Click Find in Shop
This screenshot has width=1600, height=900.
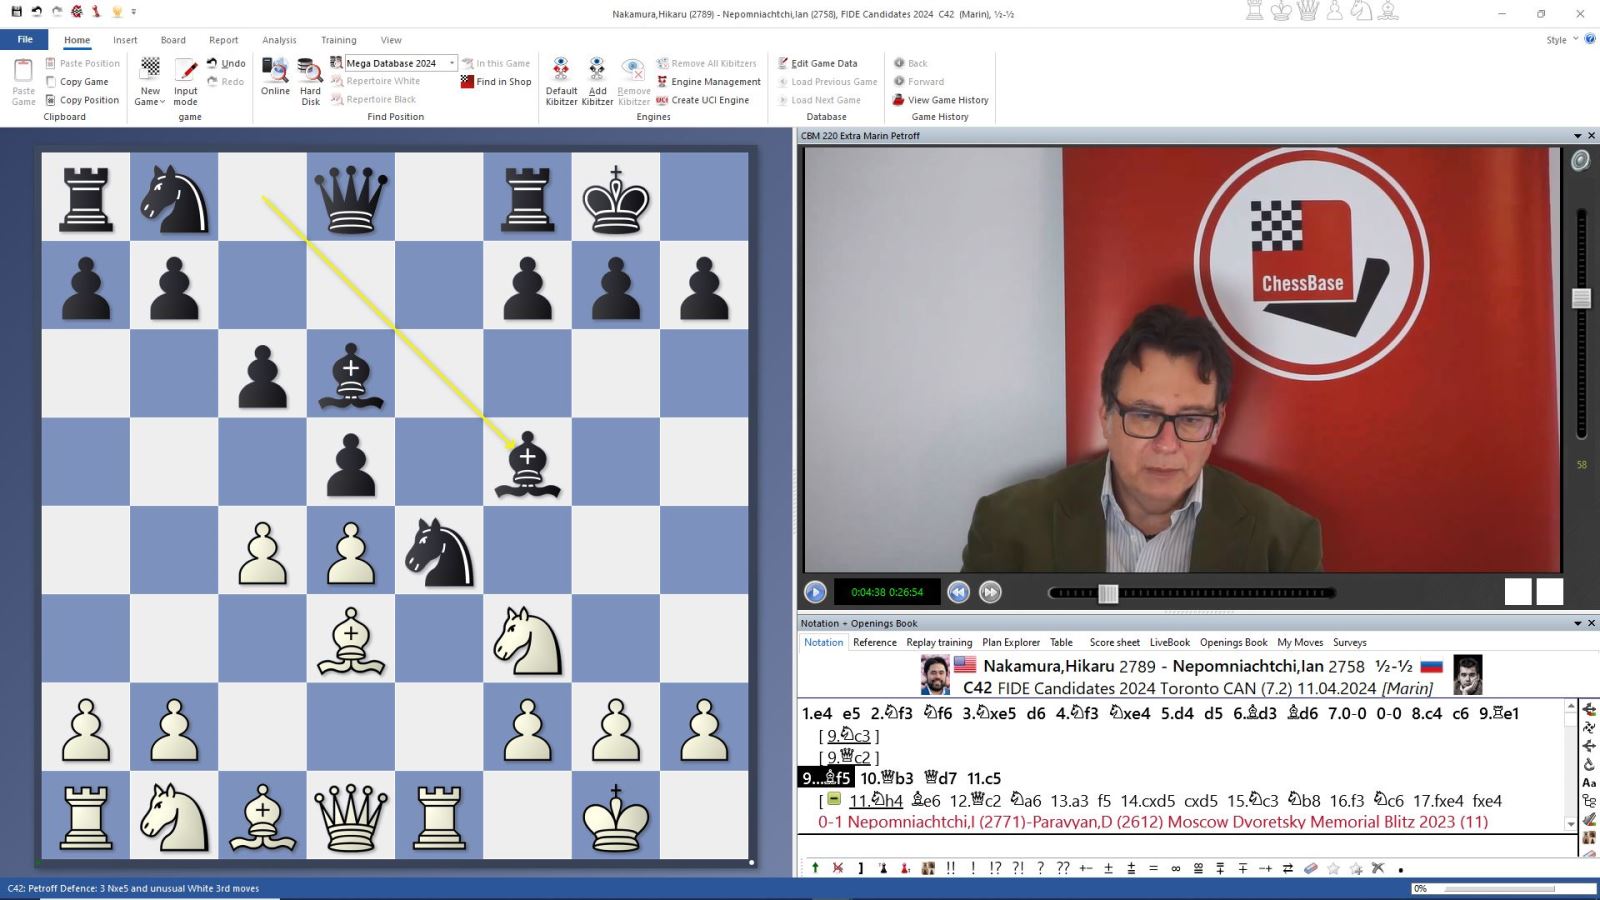click(x=496, y=82)
